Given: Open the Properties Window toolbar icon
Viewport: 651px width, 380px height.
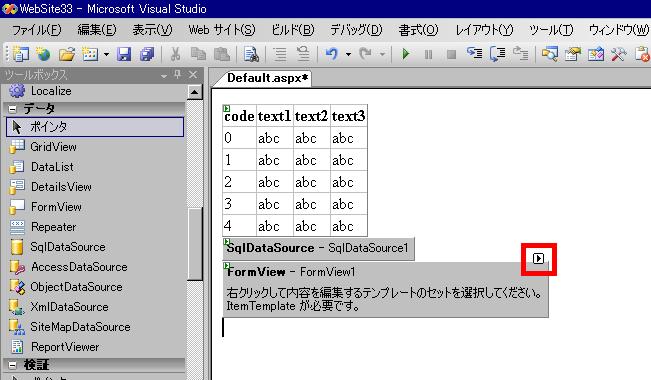Looking at the screenshot, I should coord(573,54).
